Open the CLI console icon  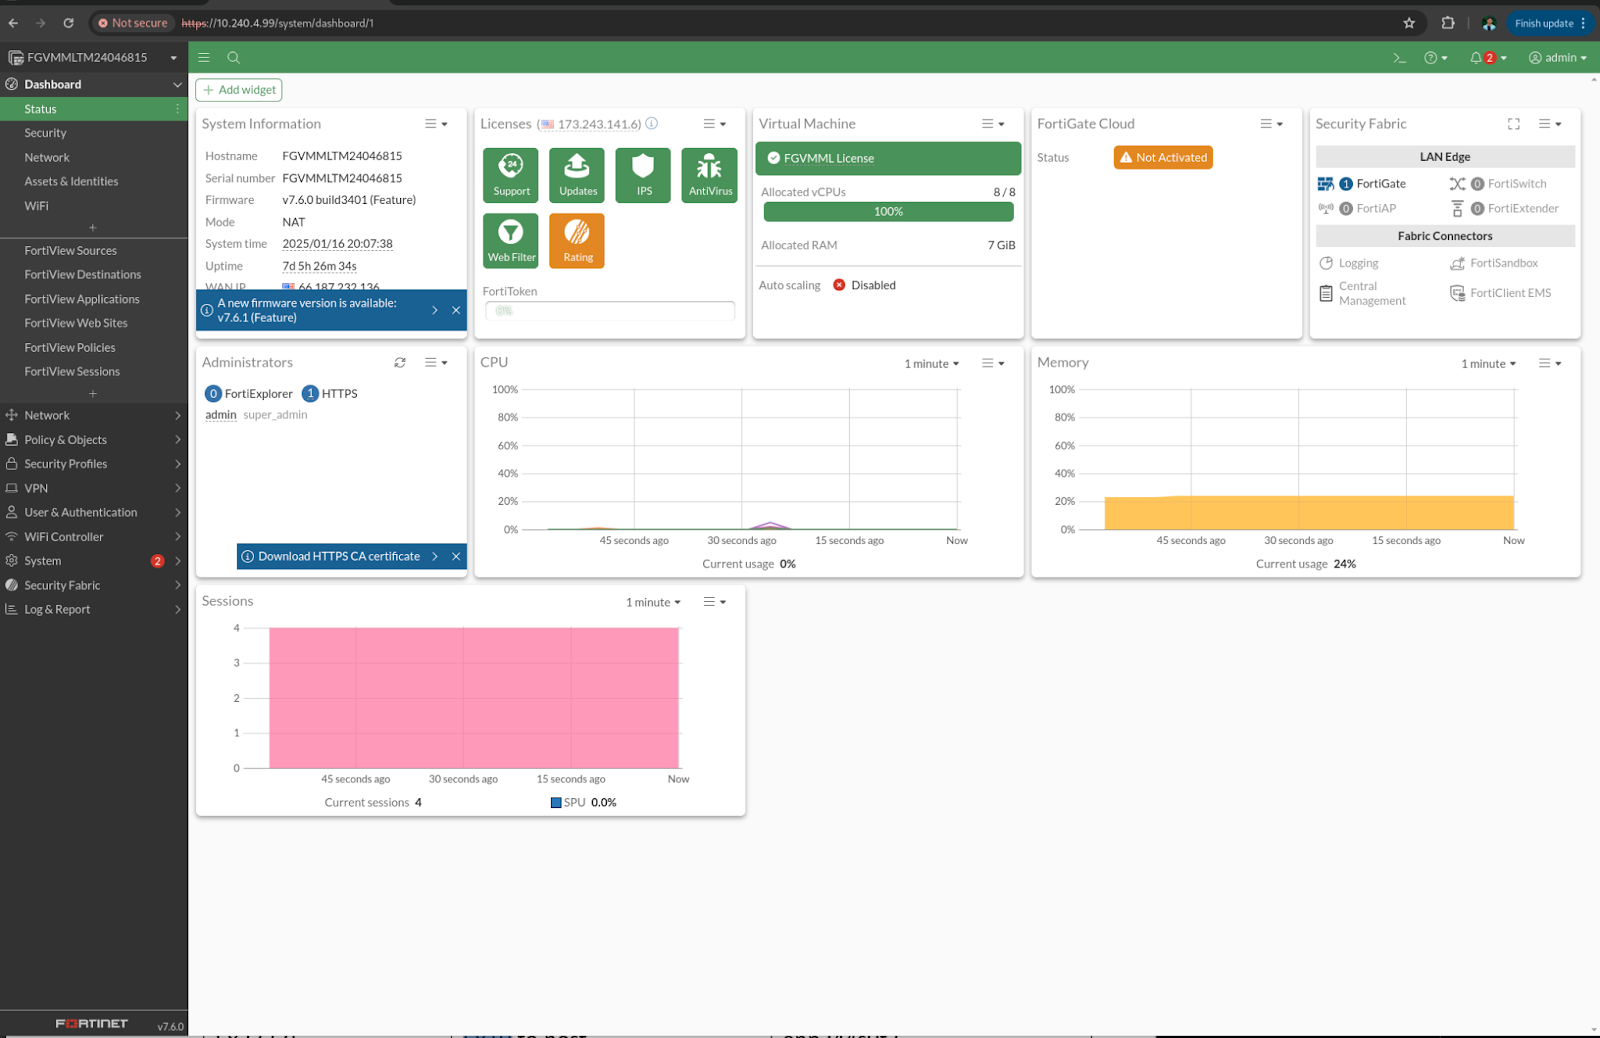tap(1399, 58)
